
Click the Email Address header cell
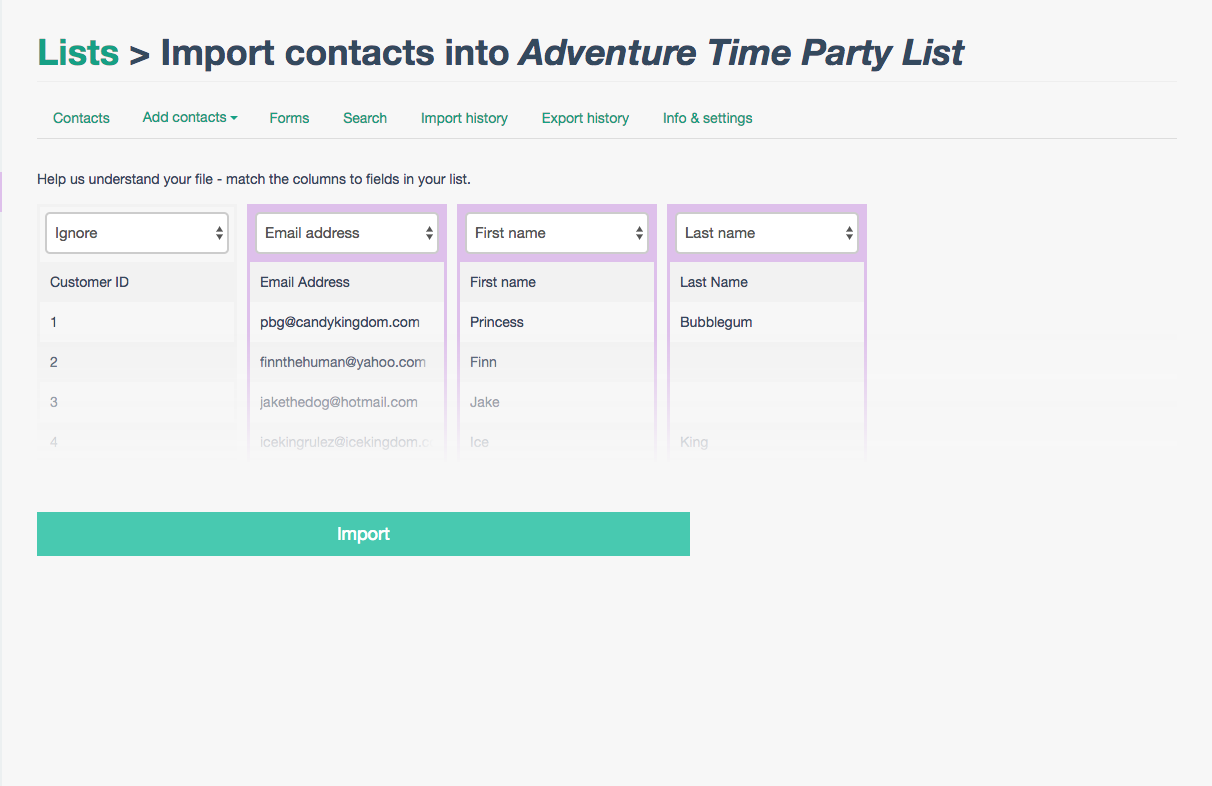pos(305,282)
